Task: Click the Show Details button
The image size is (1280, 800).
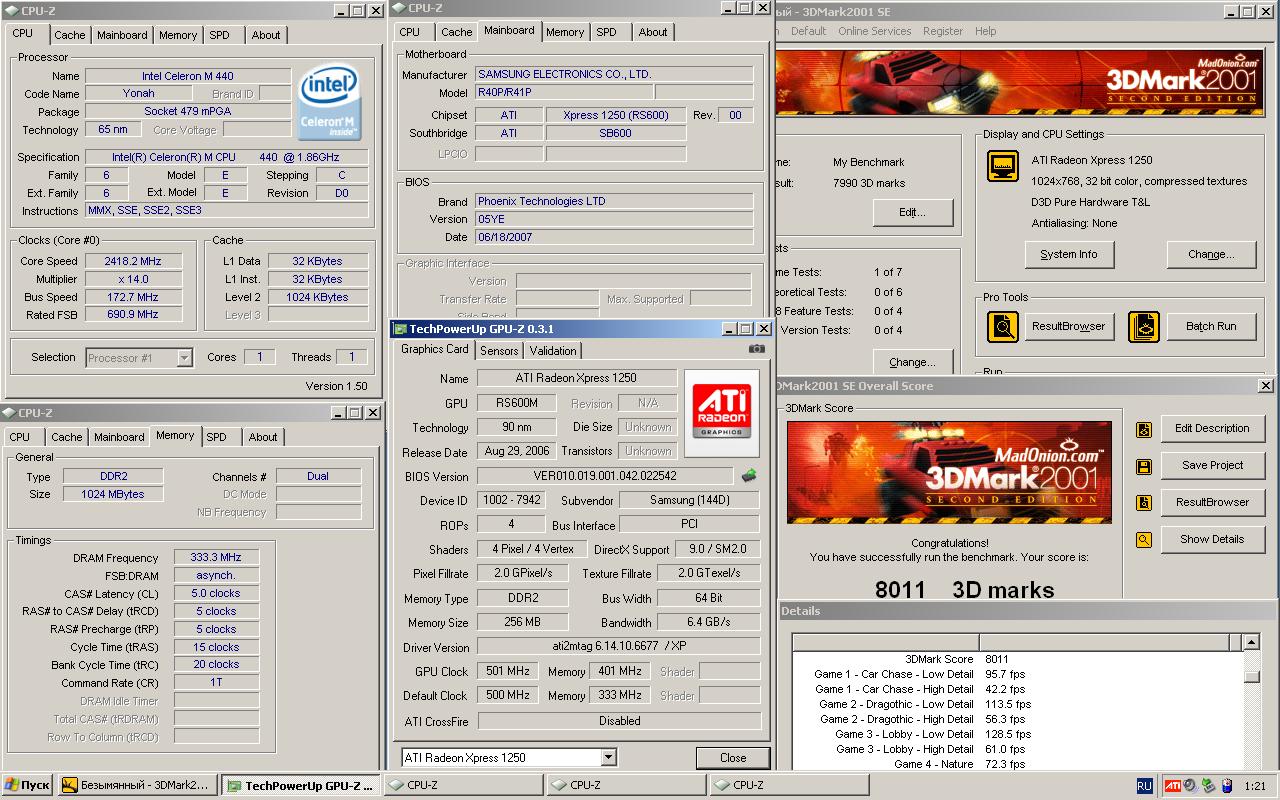Action: tap(1212, 540)
